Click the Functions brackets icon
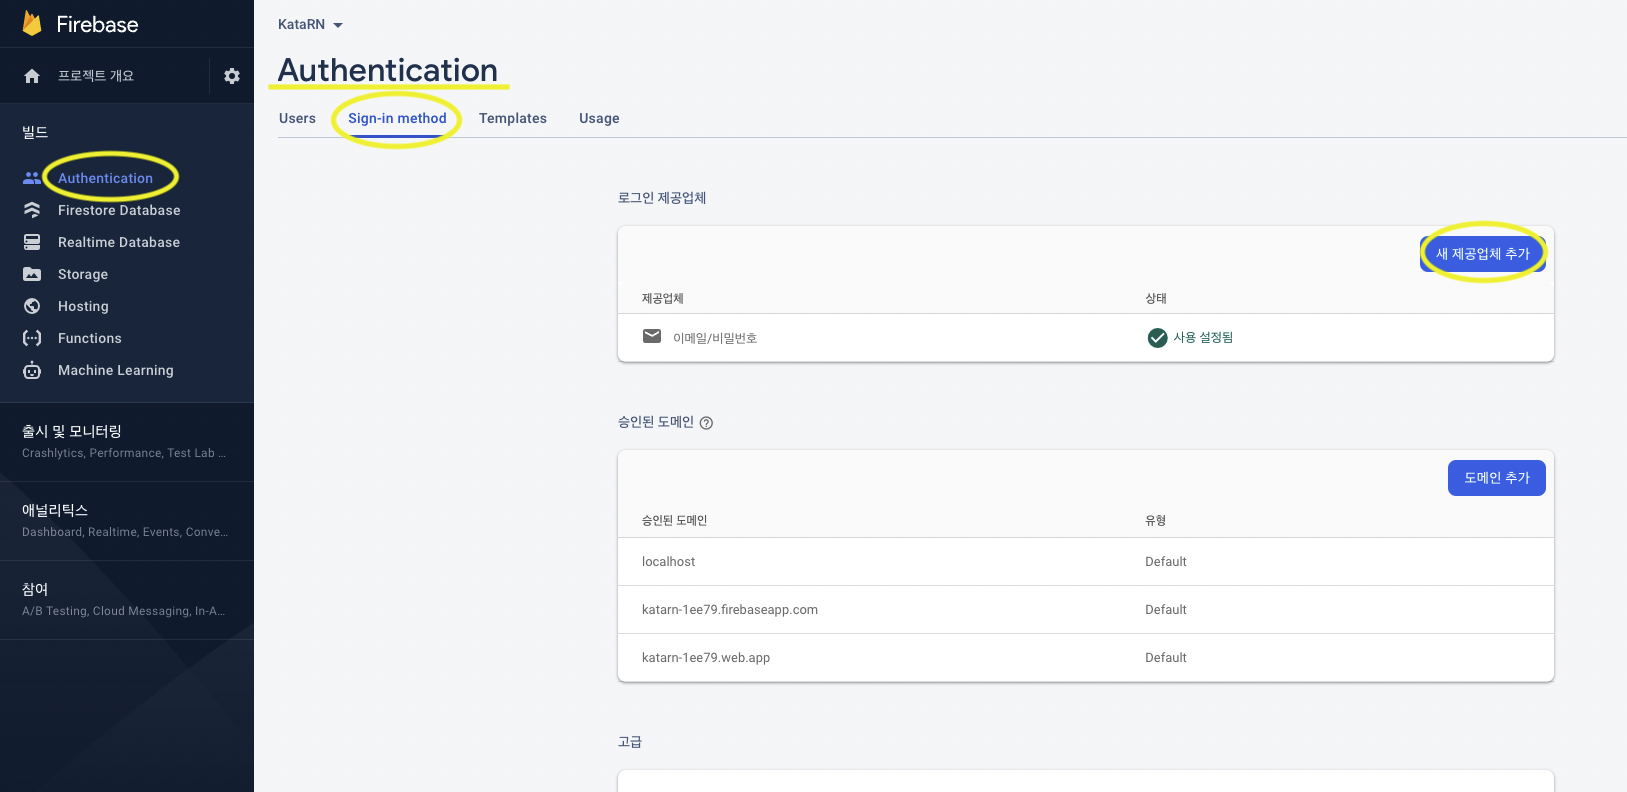1627x792 pixels. click(32, 338)
